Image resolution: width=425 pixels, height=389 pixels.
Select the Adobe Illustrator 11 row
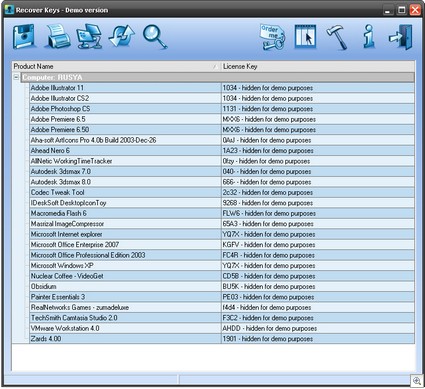pos(222,88)
